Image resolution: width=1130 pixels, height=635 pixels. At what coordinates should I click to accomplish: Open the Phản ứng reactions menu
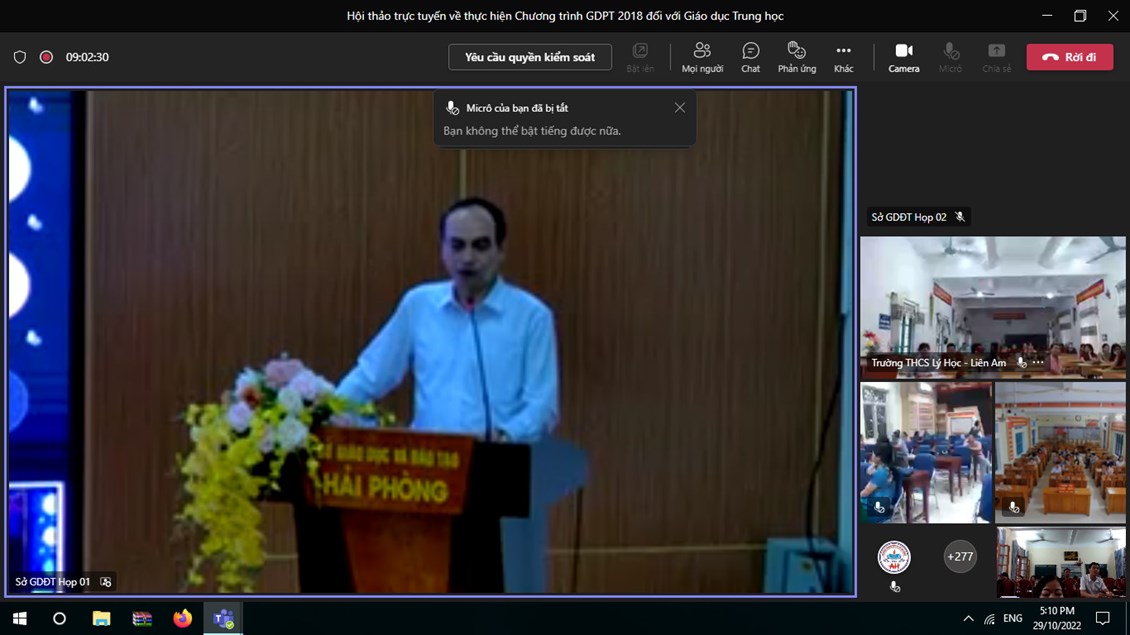796,57
